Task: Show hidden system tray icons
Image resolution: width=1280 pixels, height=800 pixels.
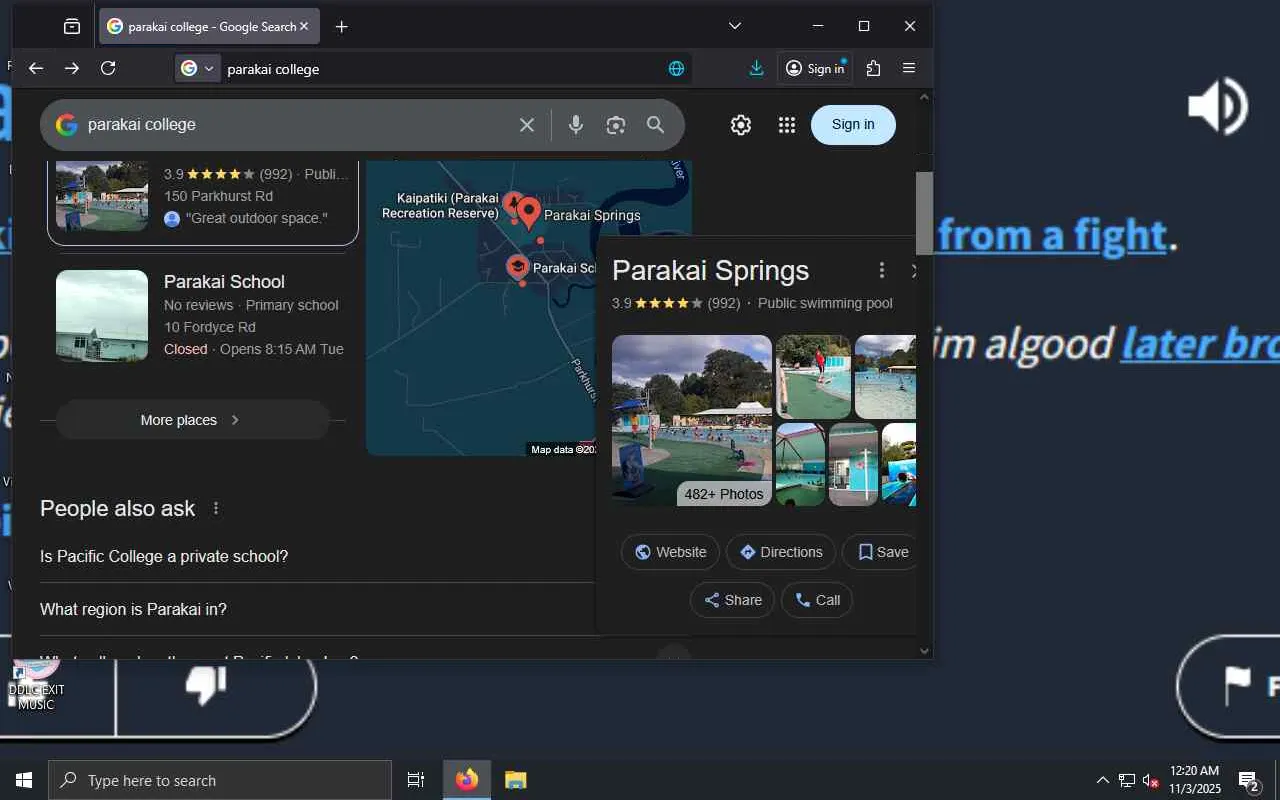Action: click(x=1102, y=780)
